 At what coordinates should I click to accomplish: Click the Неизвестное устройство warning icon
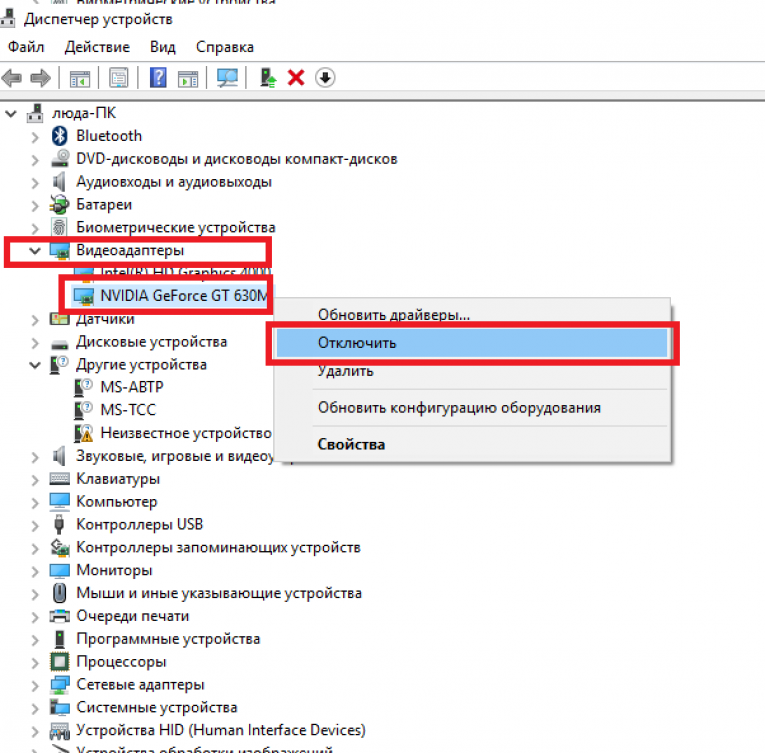click(x=83, y=433)
